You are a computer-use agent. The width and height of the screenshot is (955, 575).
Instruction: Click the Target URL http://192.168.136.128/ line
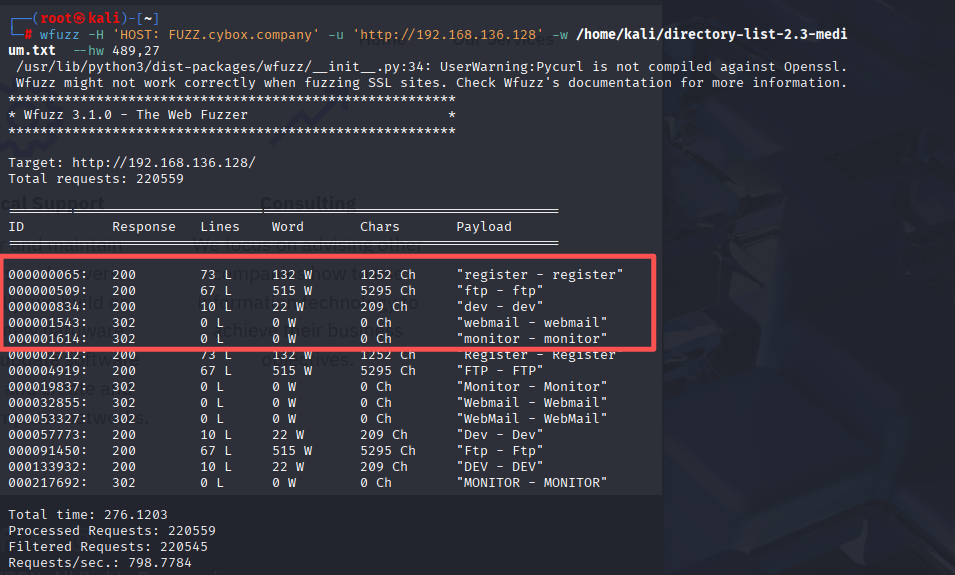pyautogui.click(x=131, y=162)
